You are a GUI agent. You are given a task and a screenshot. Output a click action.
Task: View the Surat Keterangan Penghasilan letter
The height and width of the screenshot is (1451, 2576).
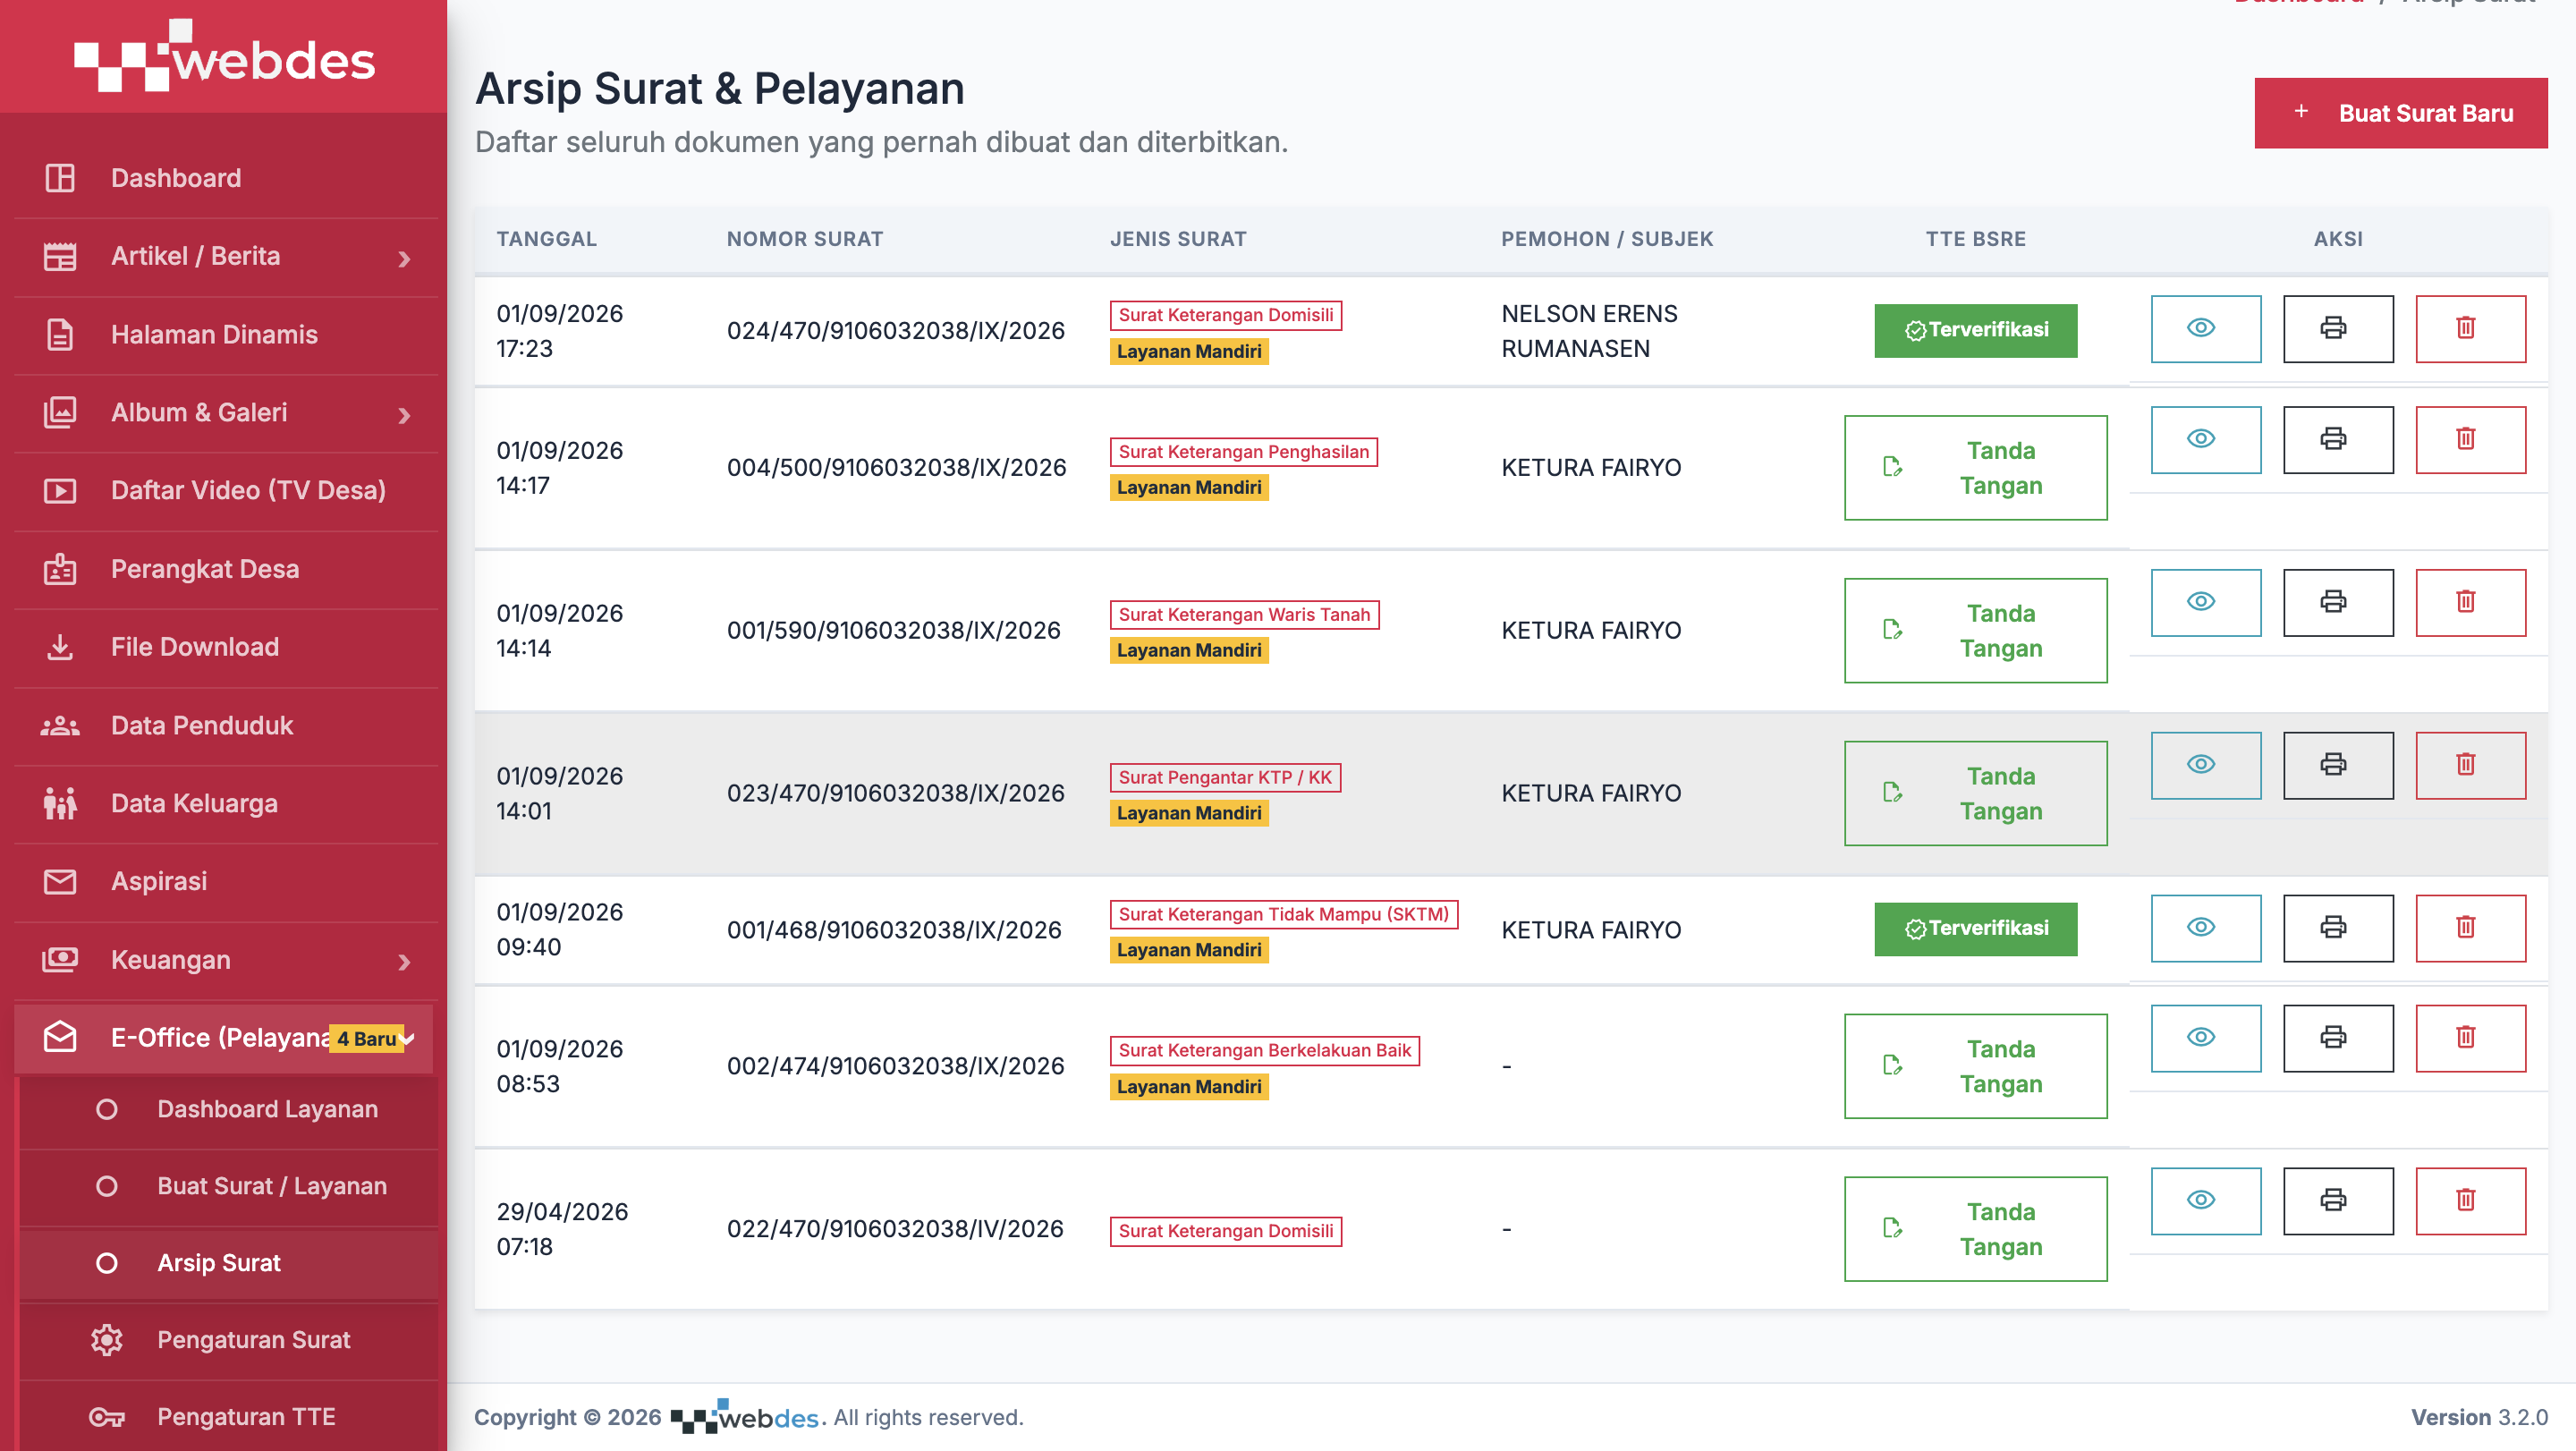[2205, 439]
